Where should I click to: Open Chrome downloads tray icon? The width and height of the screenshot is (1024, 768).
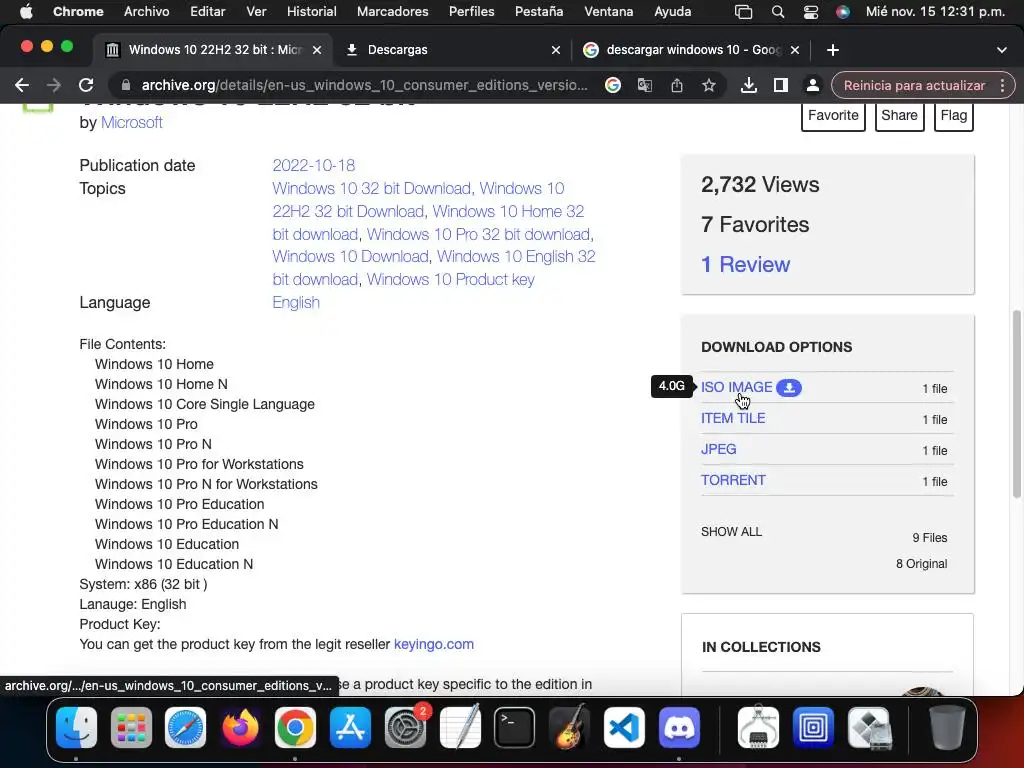(749, 85)
